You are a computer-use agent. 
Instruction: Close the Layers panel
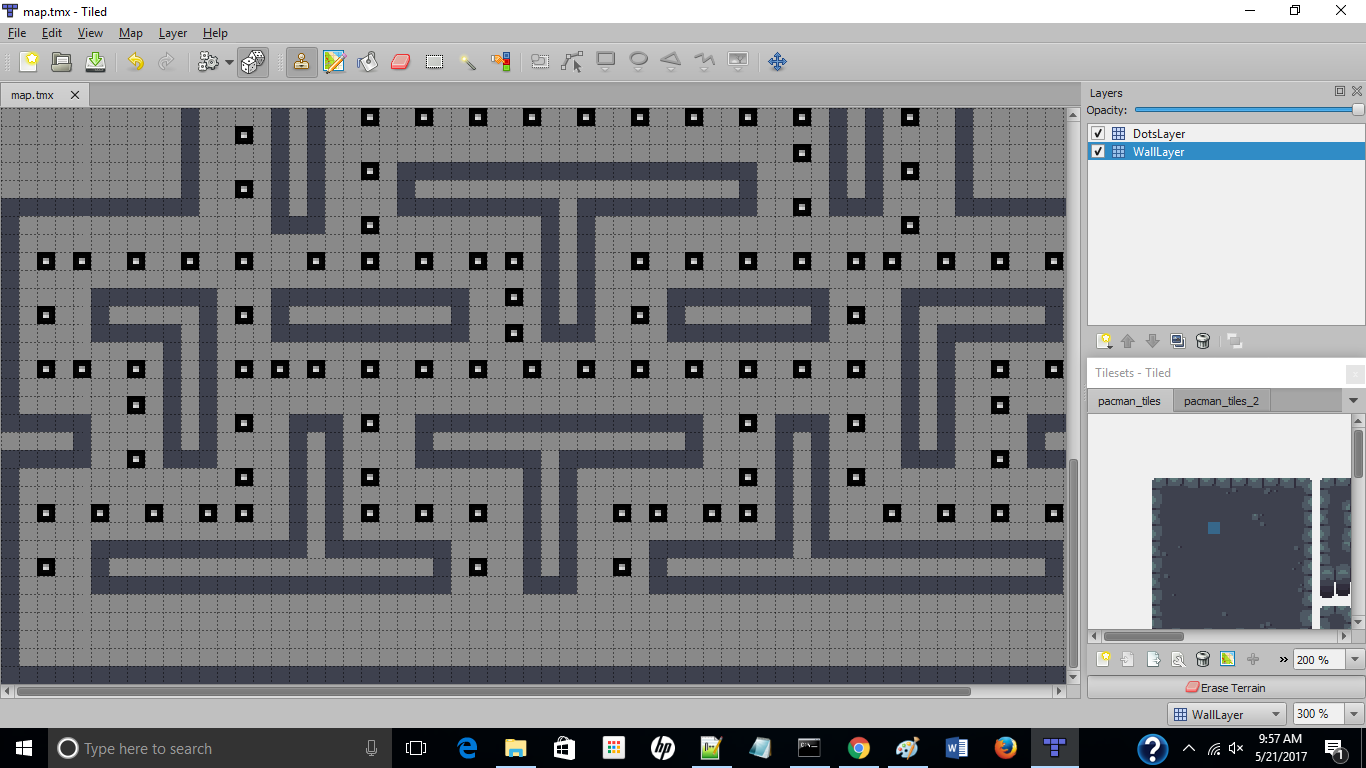point(1356,91)
